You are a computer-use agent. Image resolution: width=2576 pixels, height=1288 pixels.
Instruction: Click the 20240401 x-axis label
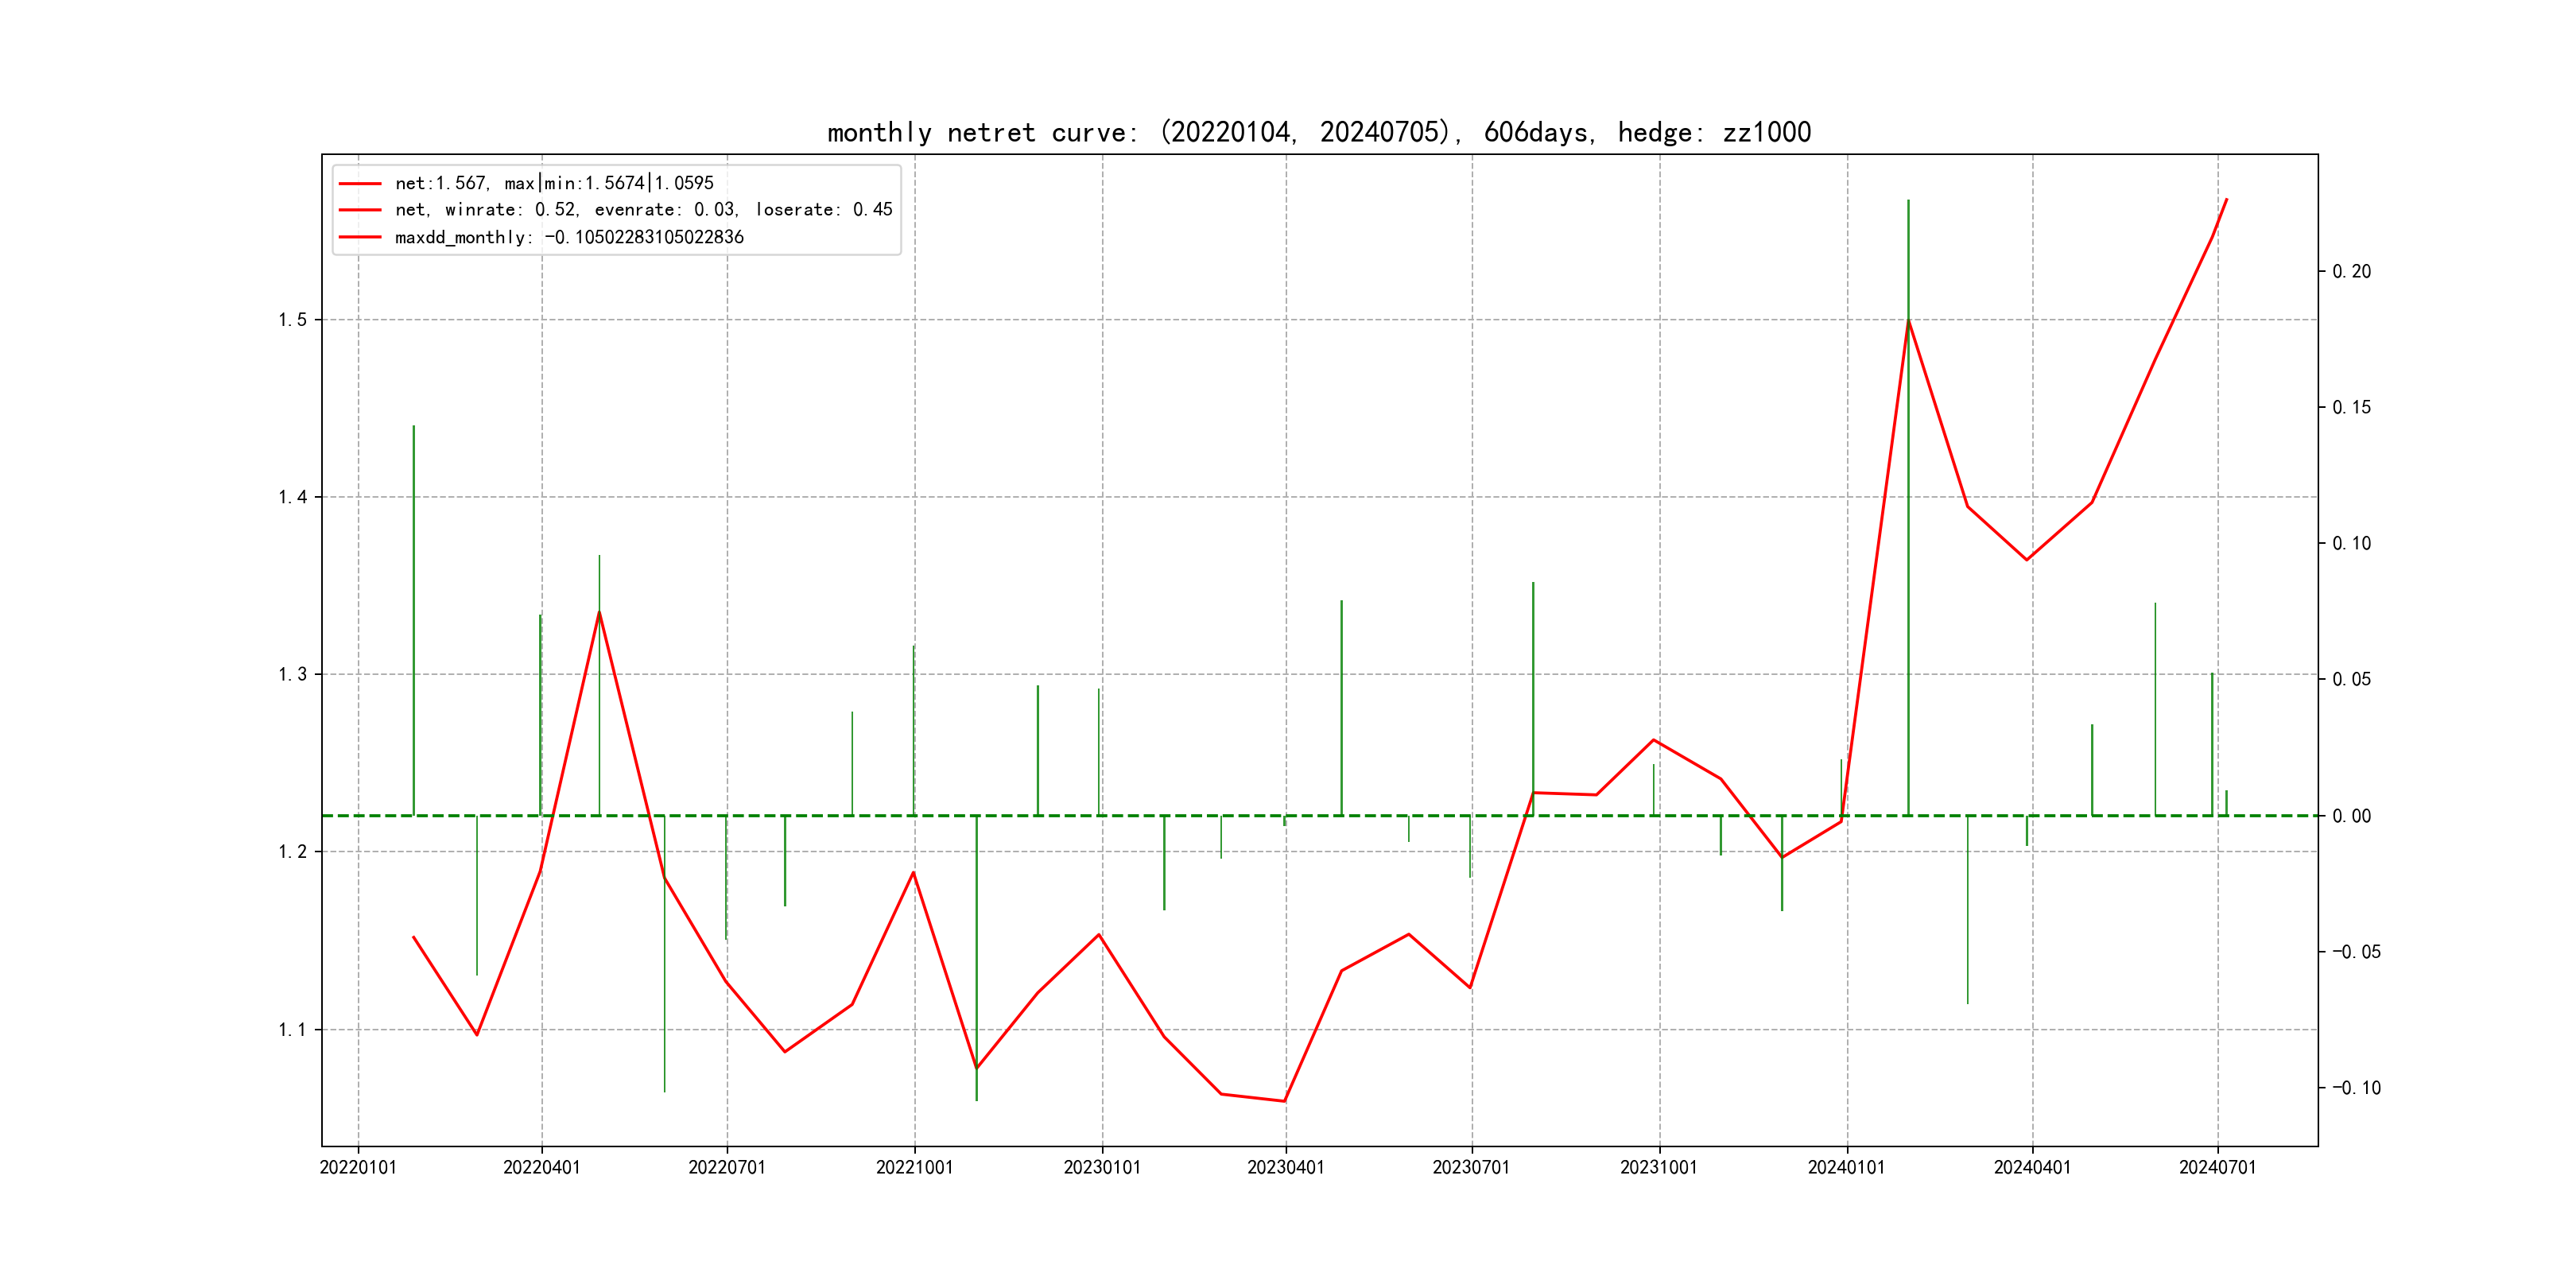(2032, 1168)
